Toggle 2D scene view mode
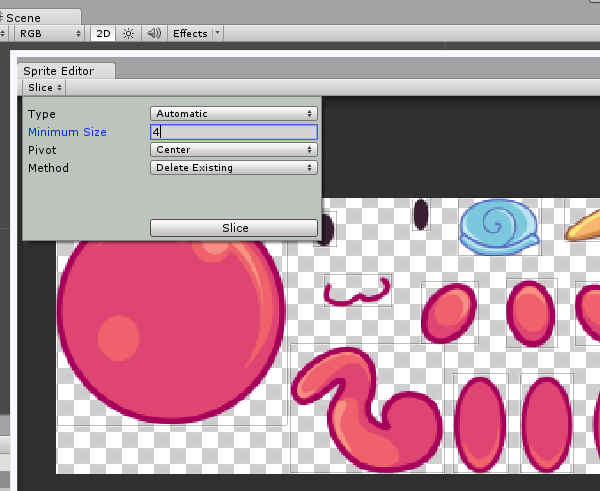Image resolution: width=600 pixels, height=491 pixels. click(x=103, y=33)
